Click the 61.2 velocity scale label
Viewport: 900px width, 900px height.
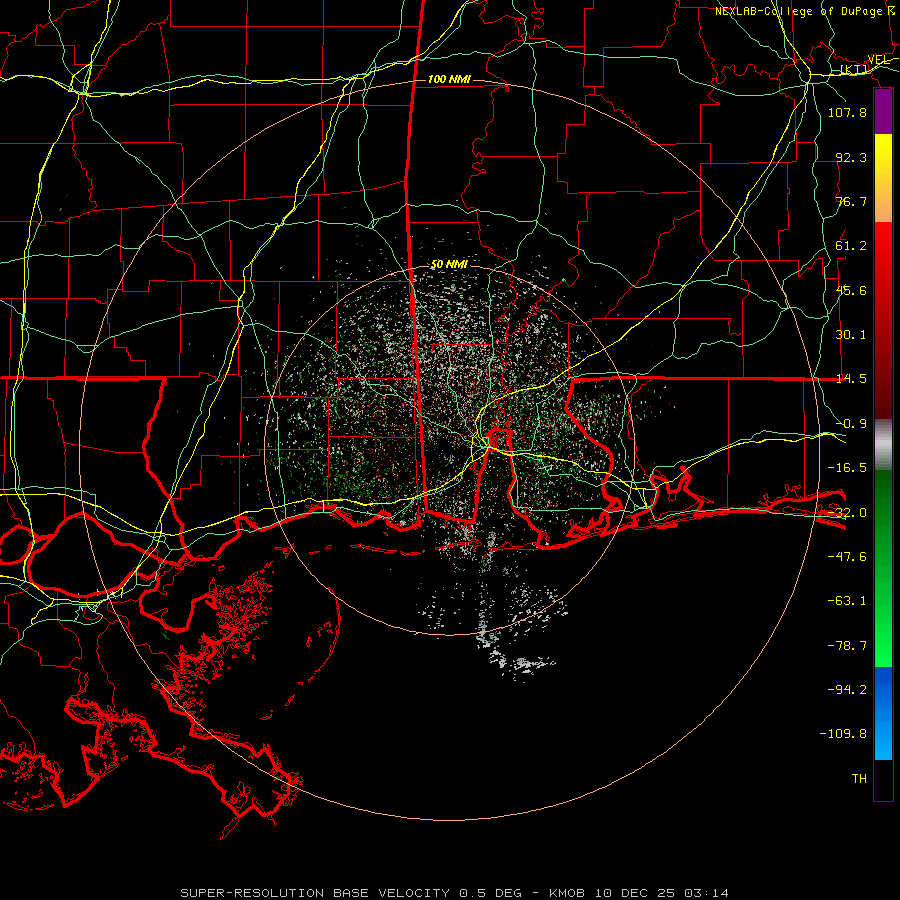coord(851,246)
